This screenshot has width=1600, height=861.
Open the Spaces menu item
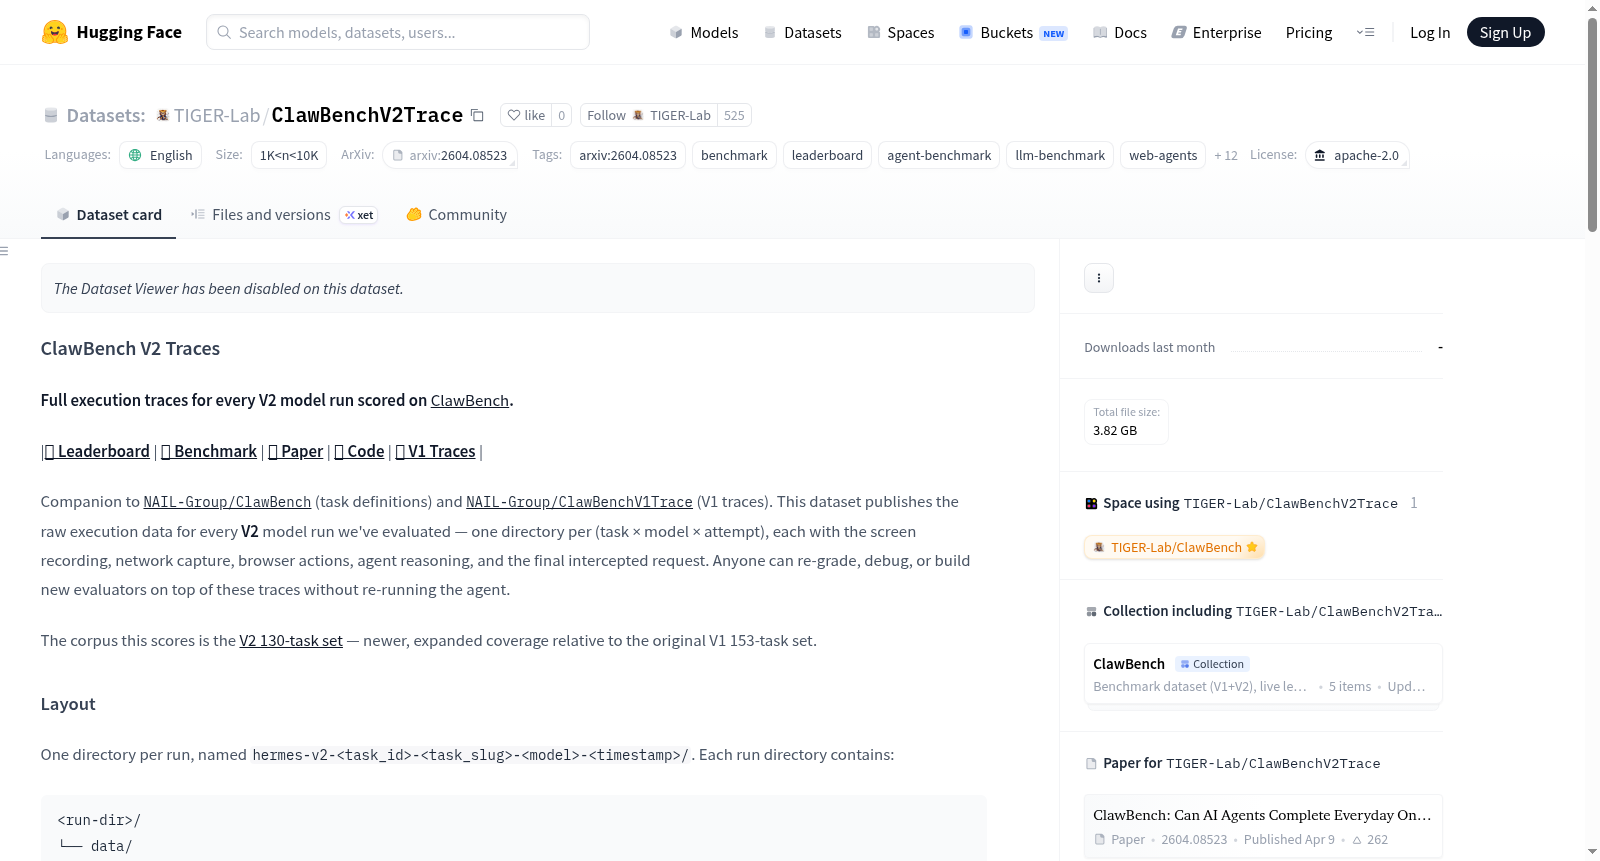coord(901,32)
